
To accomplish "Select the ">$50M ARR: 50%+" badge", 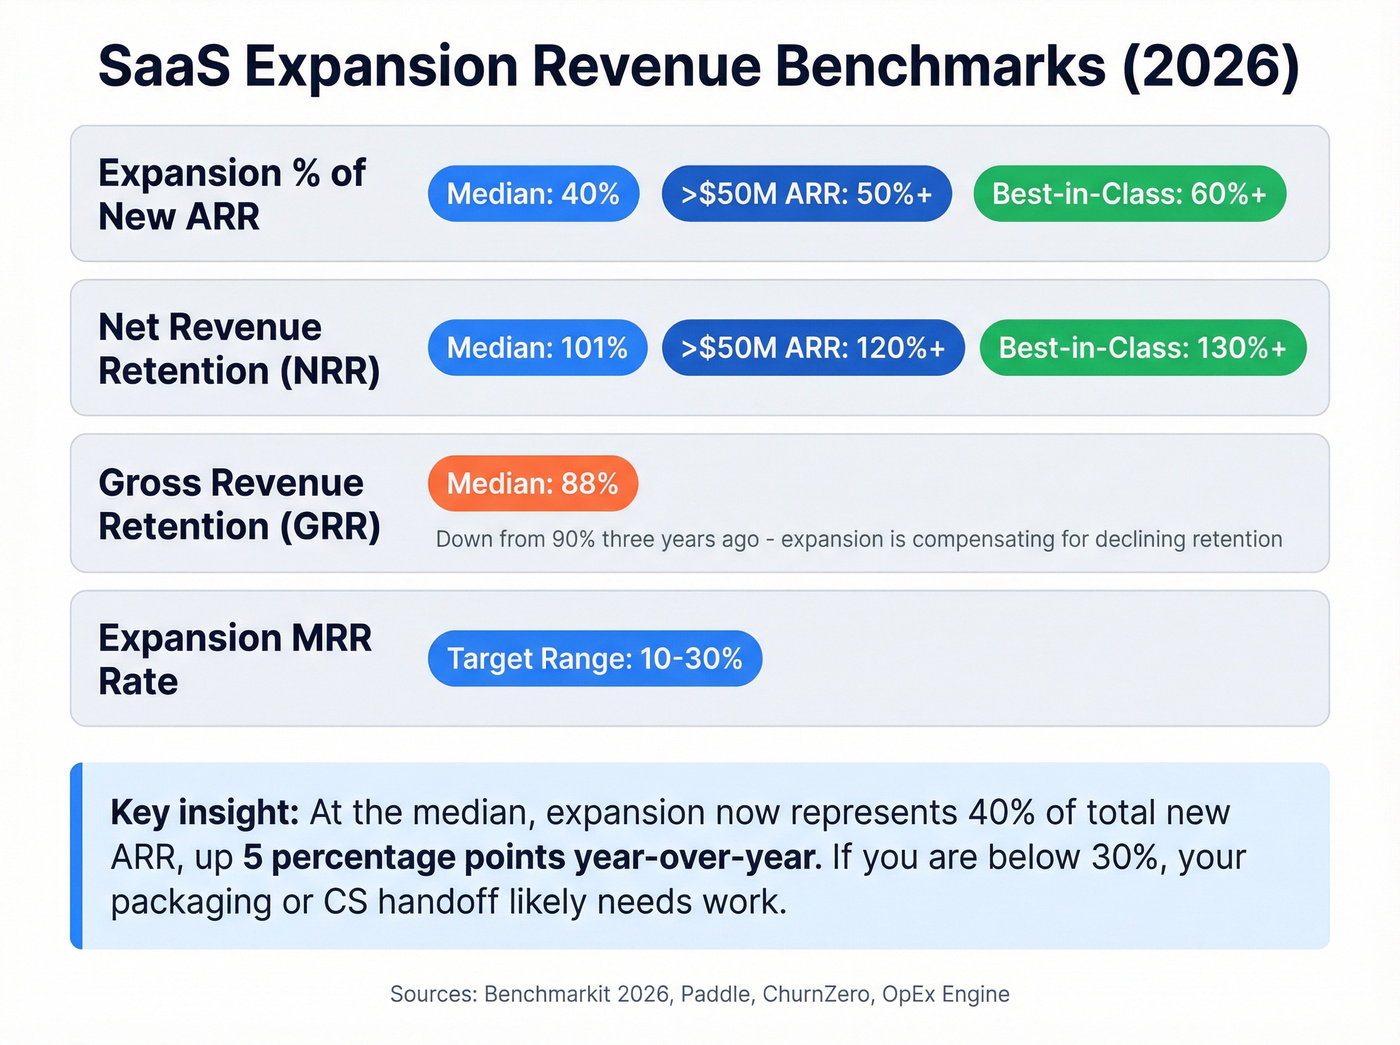I will (x=806, y=194).
